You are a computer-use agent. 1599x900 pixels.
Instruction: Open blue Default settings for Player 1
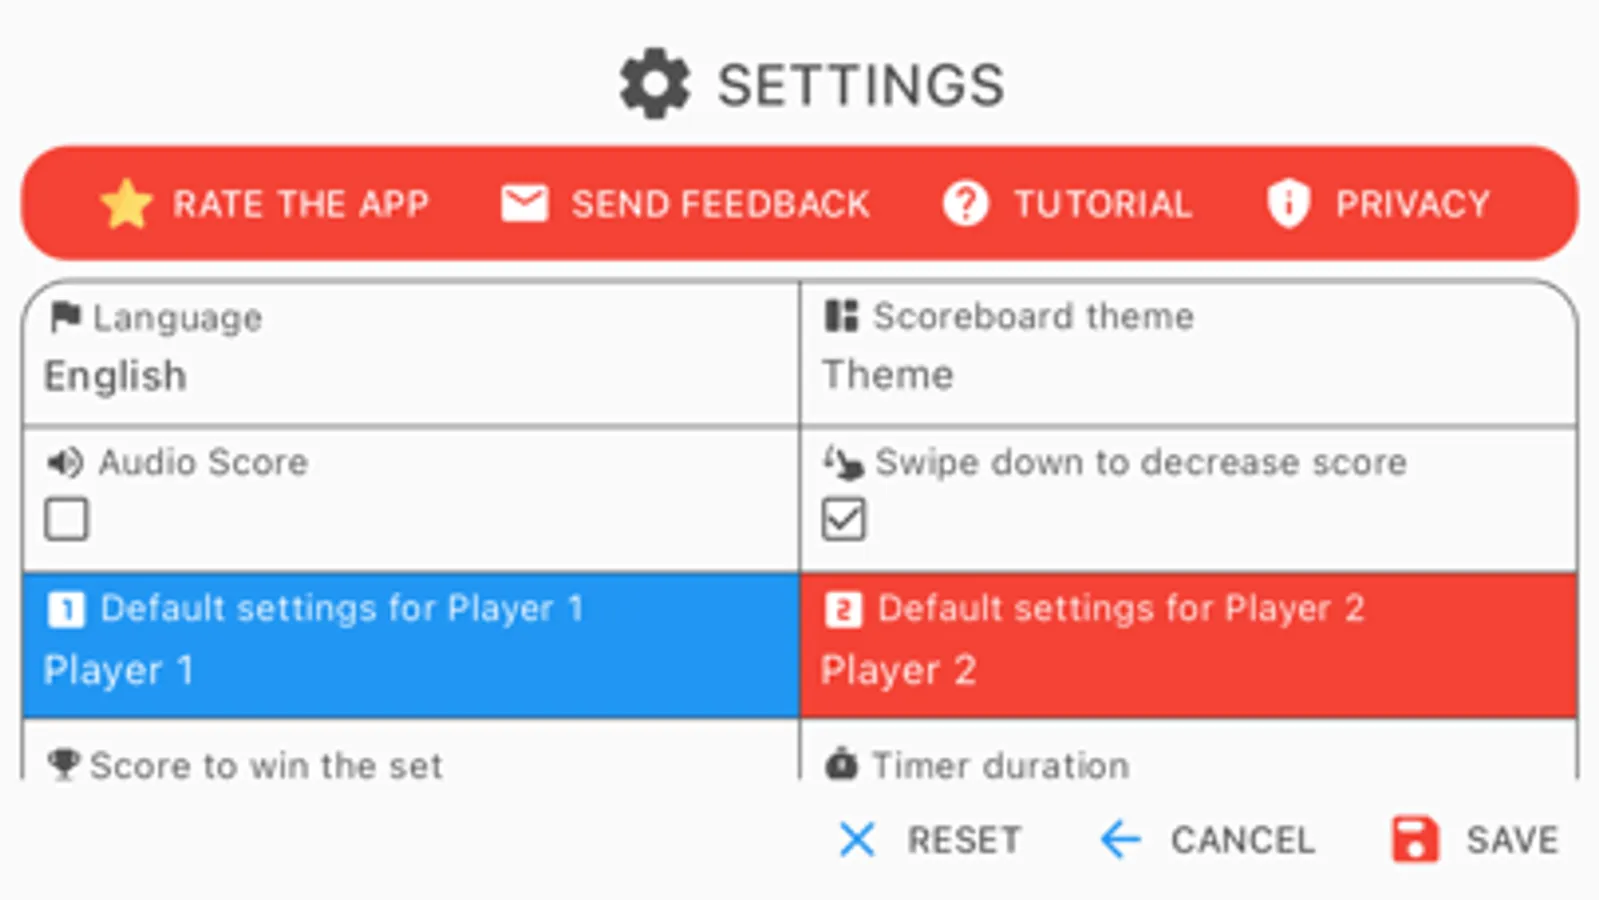click(410, 645)
